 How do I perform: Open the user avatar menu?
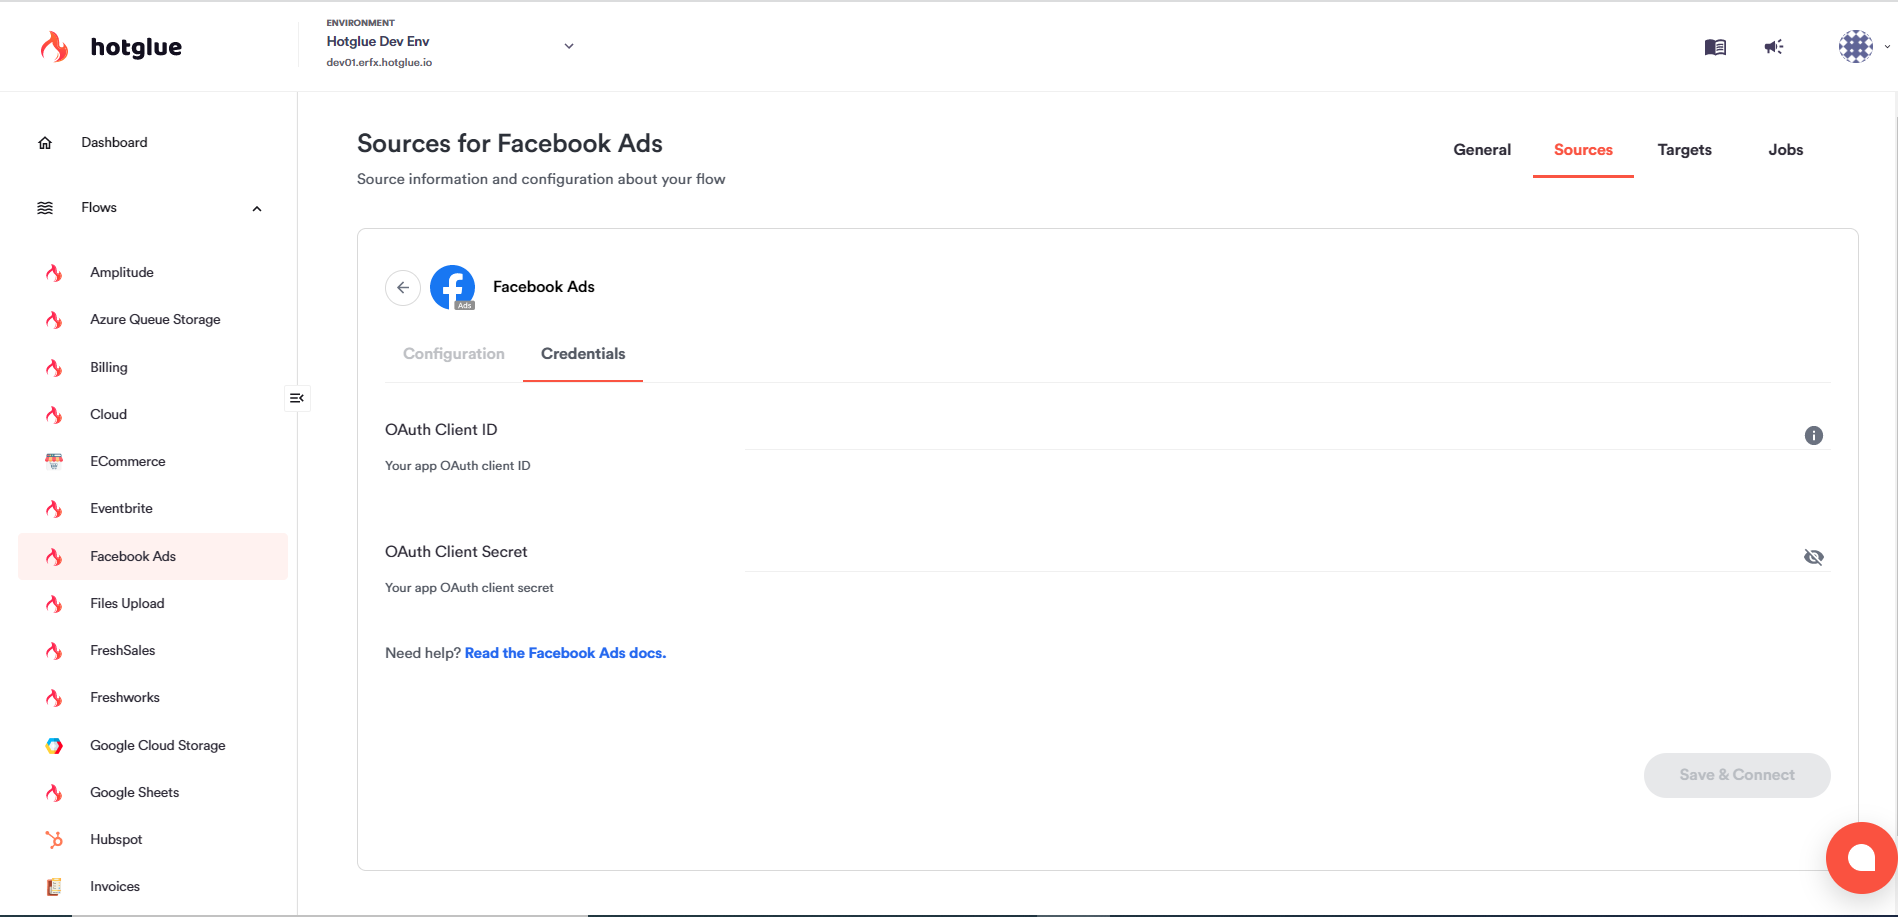pyautogui.click(x=1856, y=46)
